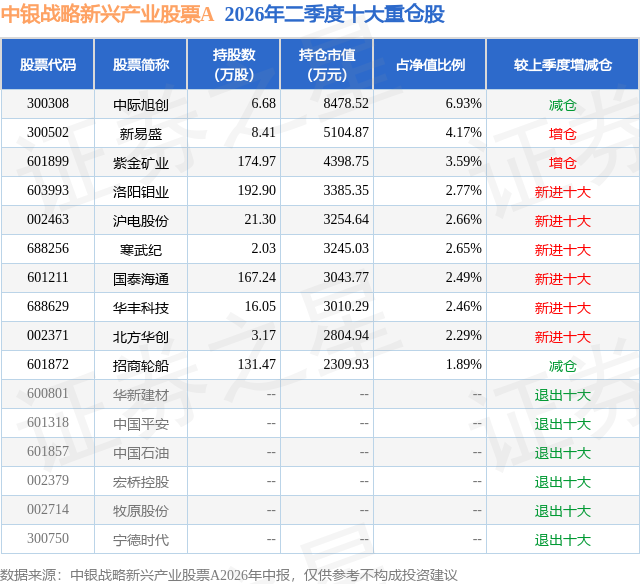Select greyed stock 中国平安
The image size is (640, 584).
tap(141, 424)
